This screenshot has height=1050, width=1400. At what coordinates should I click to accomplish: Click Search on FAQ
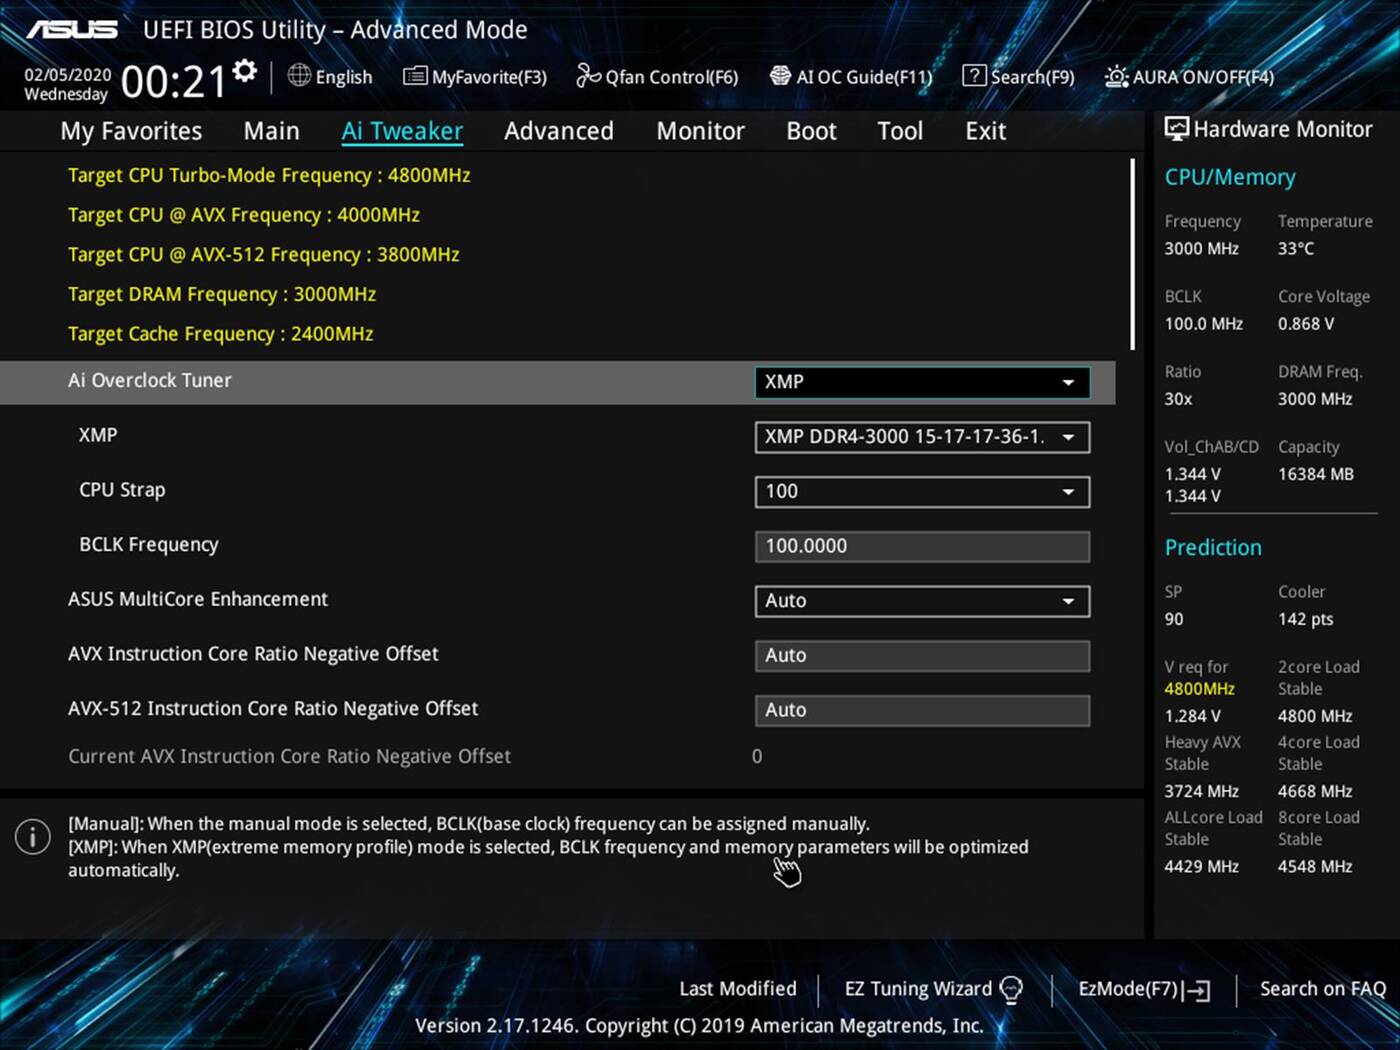[1322, 988]
